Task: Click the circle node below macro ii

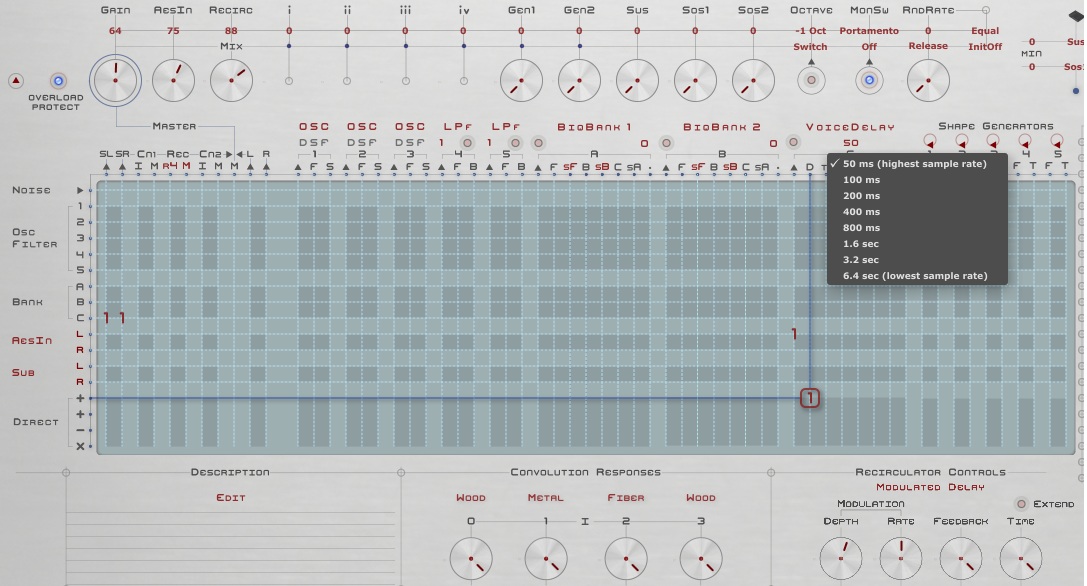Action: (x=347, y=80)
